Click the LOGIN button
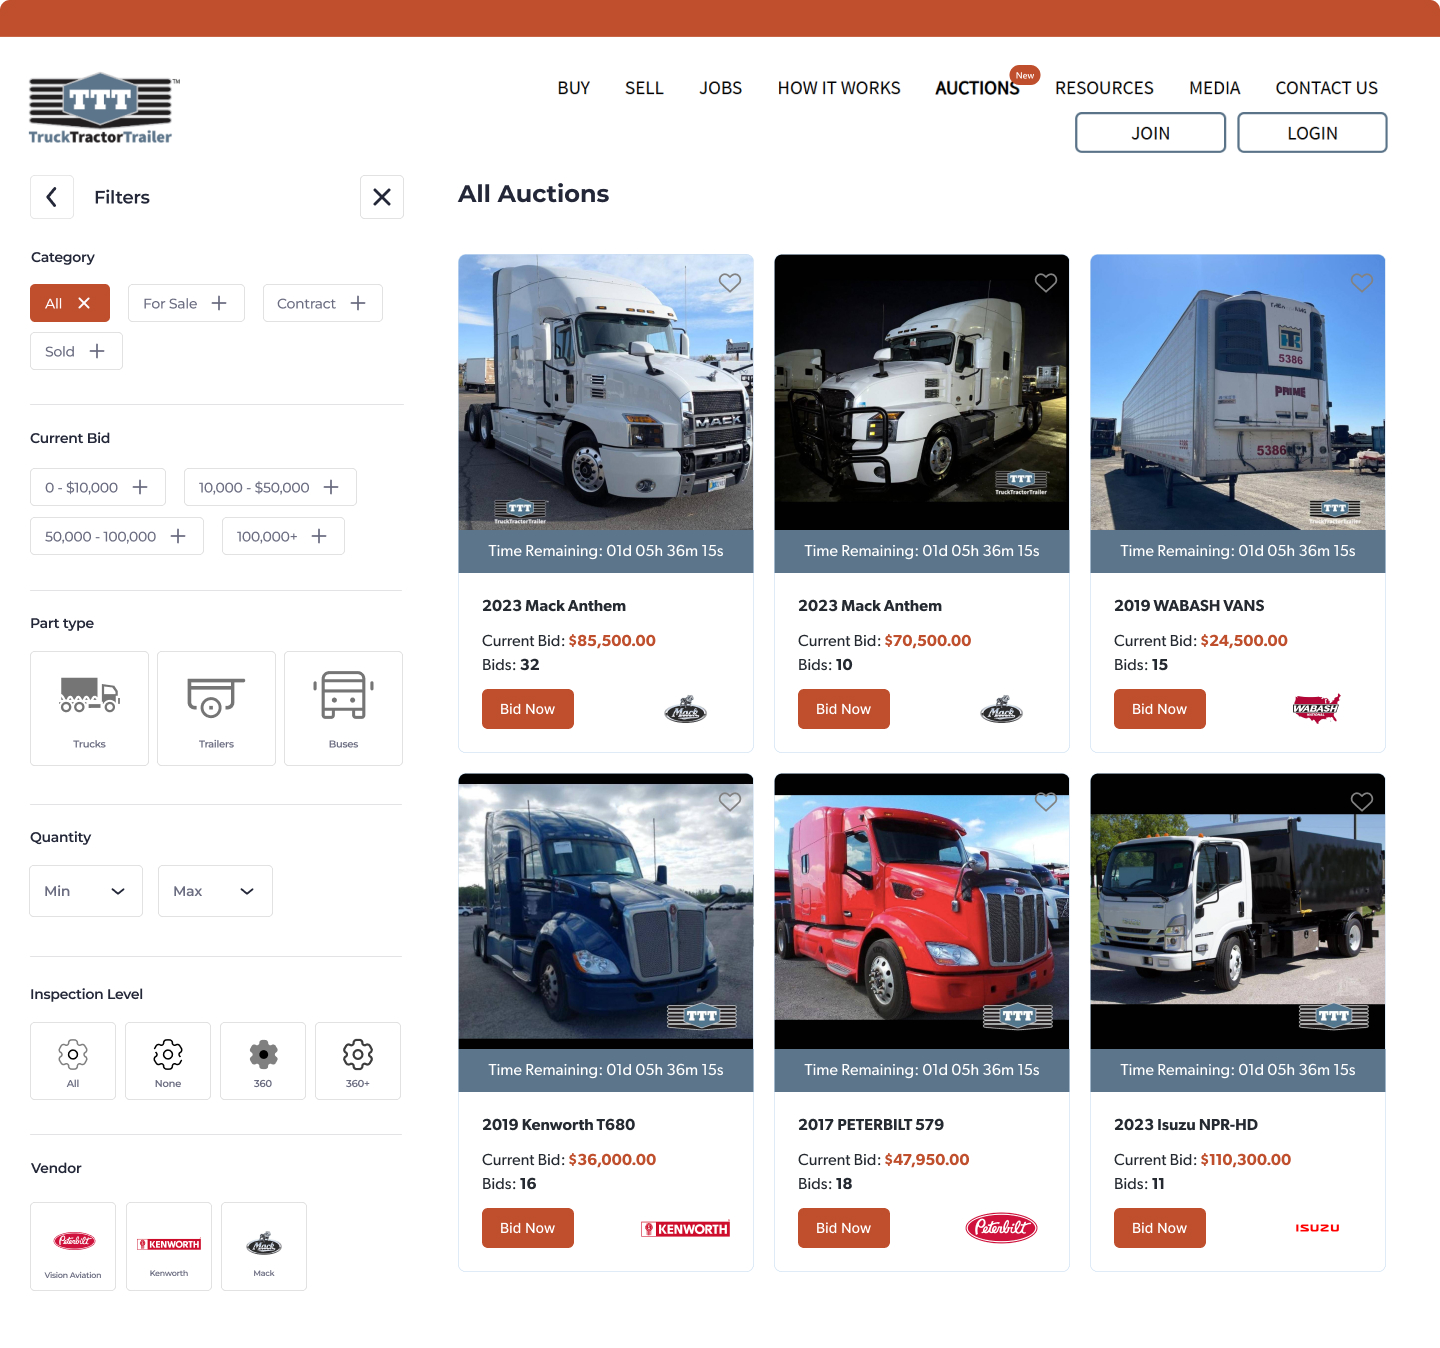The image size is (1440, 1348). (x=1313, y=133)
